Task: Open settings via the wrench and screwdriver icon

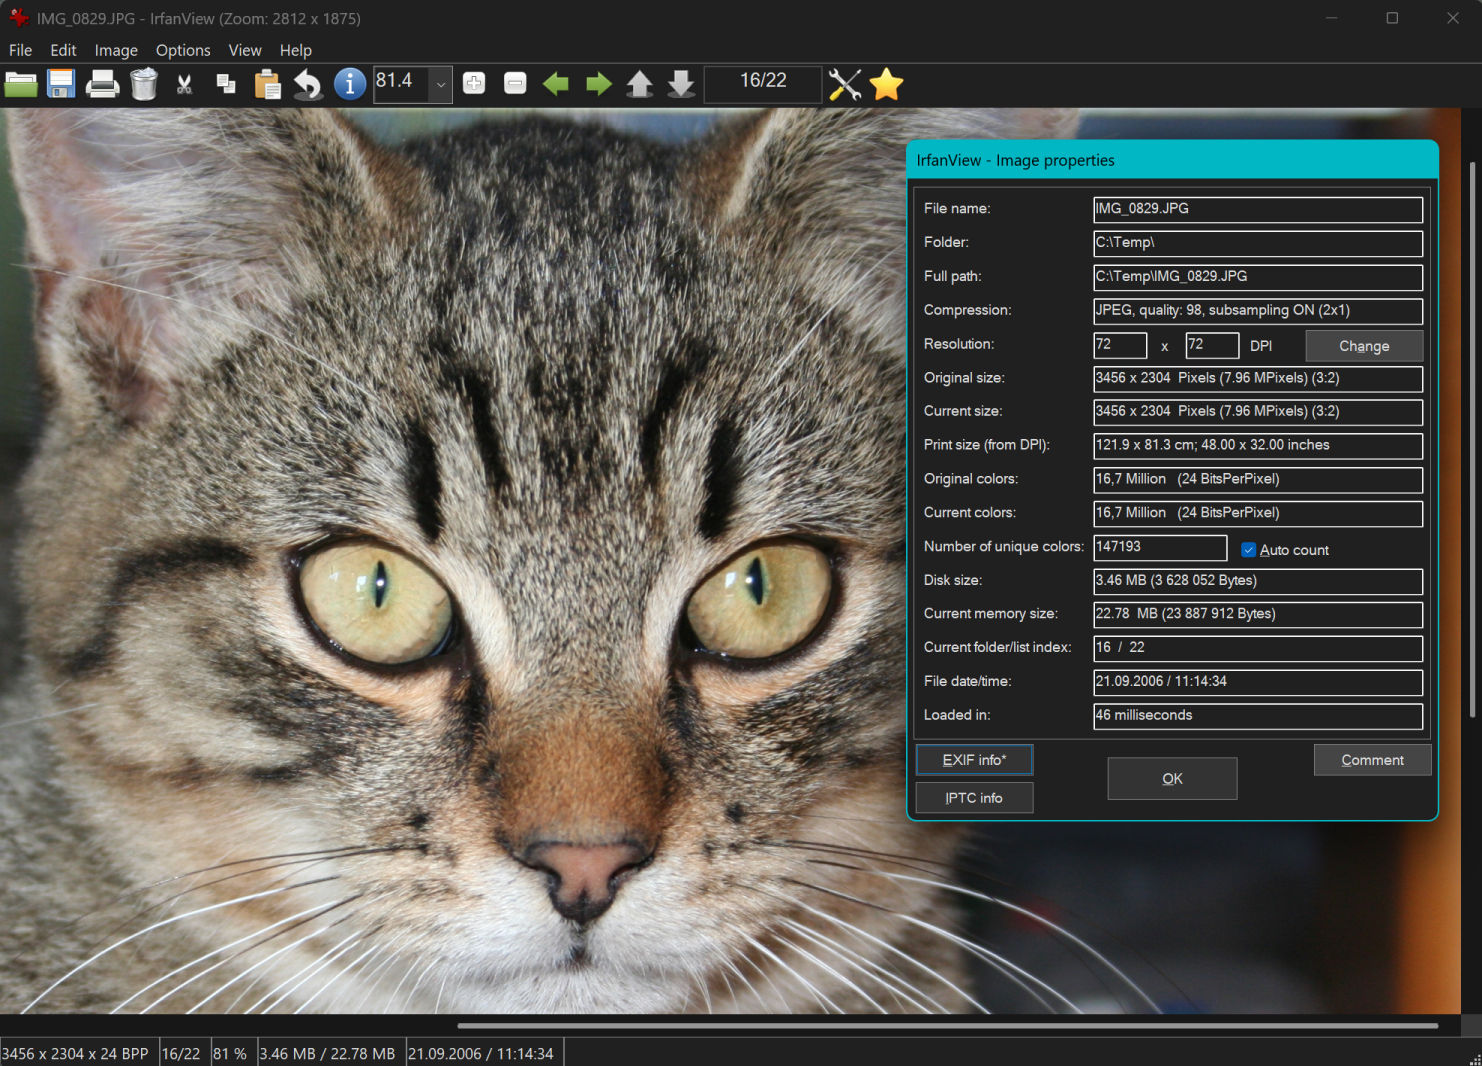Action: (845, 85)
